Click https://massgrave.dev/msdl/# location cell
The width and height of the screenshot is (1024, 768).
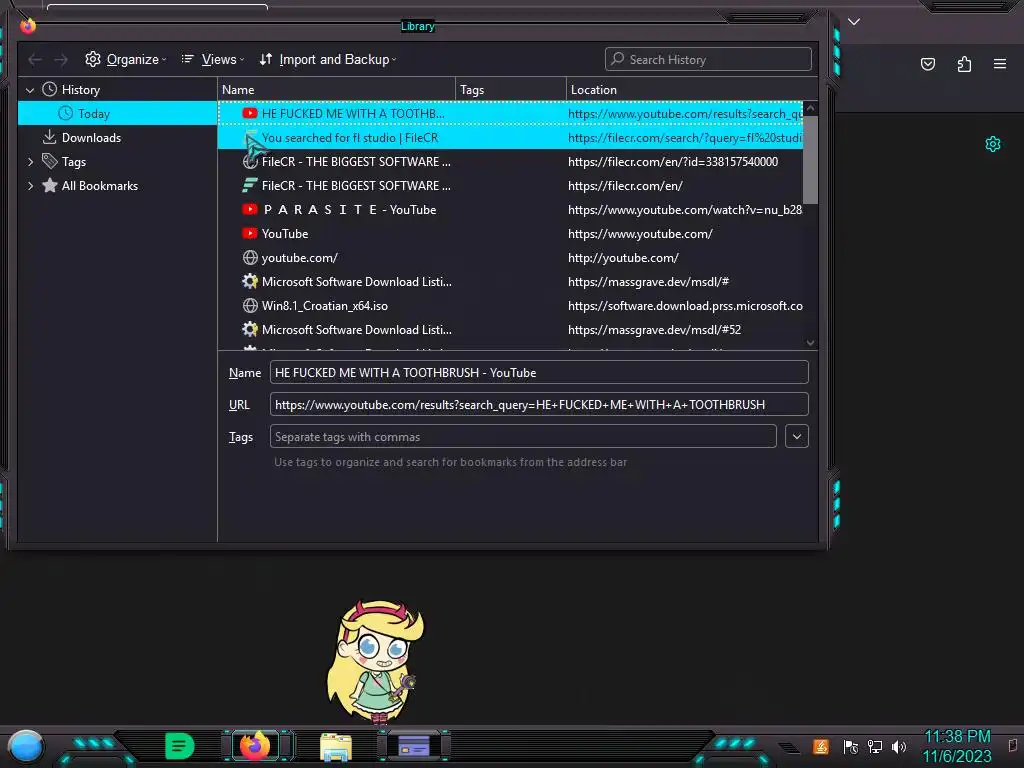coord(648,282)
